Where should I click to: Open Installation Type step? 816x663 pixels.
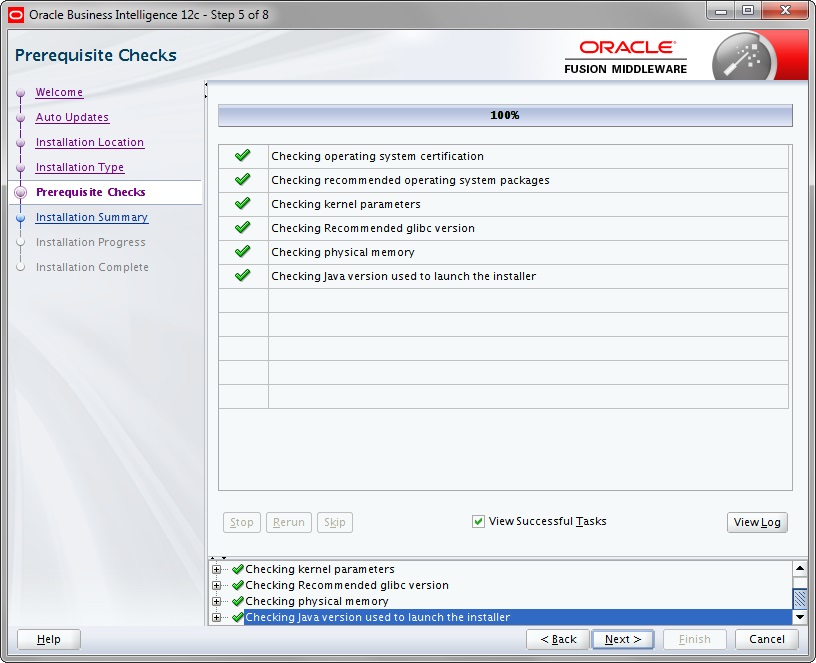80,167
